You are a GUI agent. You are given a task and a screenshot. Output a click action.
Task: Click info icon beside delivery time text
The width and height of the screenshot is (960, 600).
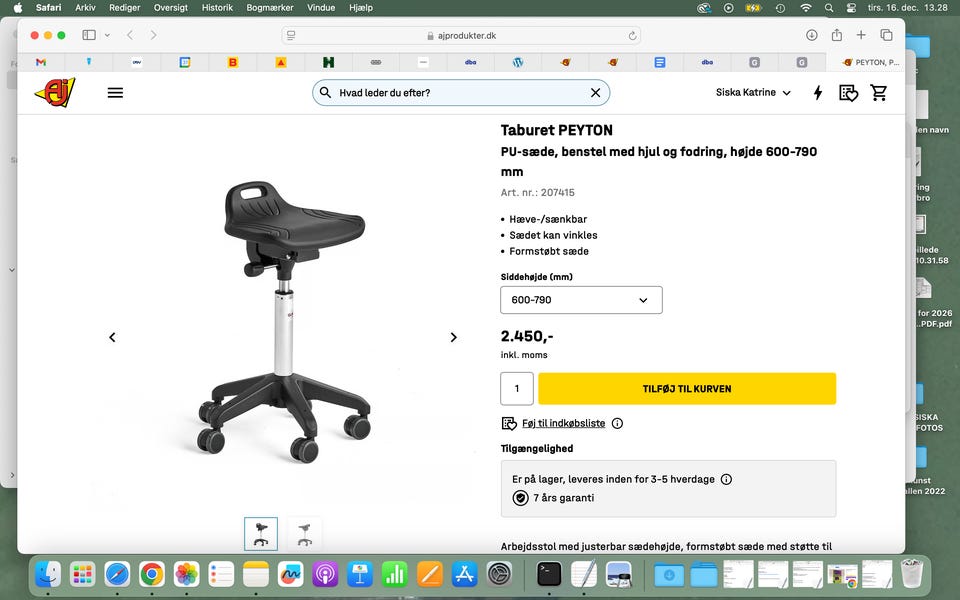point(726,479)
